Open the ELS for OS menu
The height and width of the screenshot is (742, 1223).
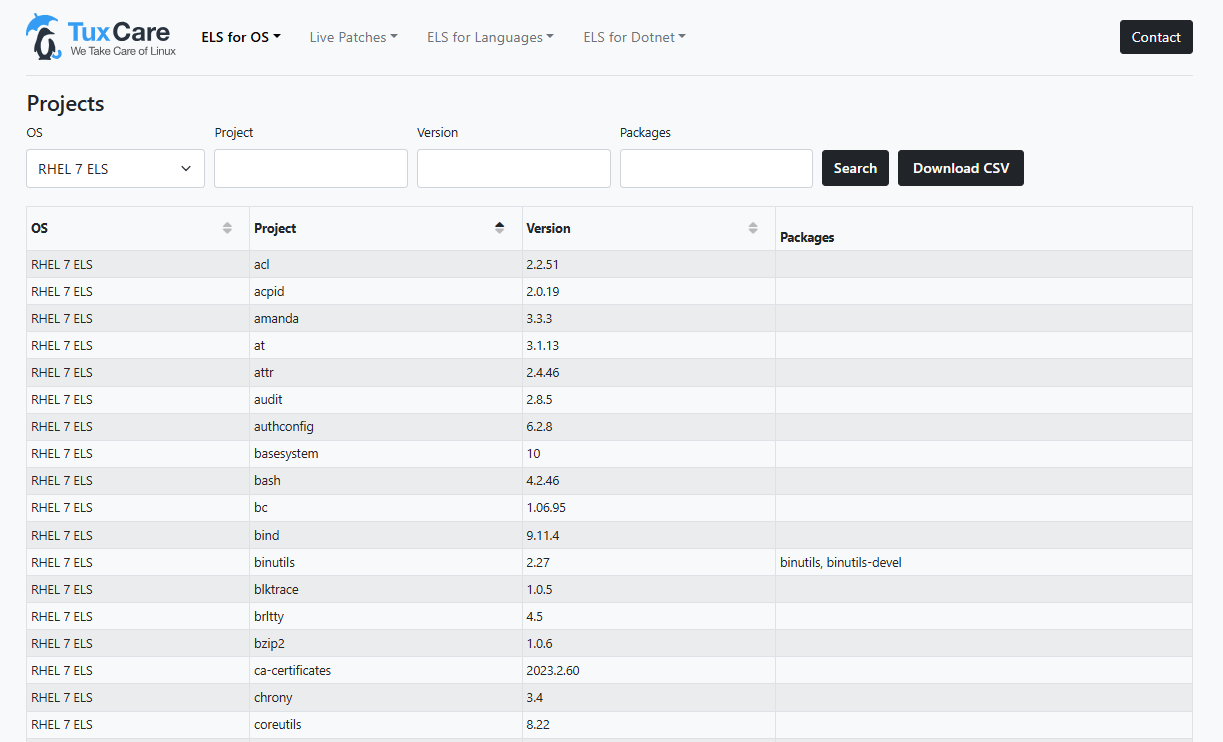click(x=240, y=37)
